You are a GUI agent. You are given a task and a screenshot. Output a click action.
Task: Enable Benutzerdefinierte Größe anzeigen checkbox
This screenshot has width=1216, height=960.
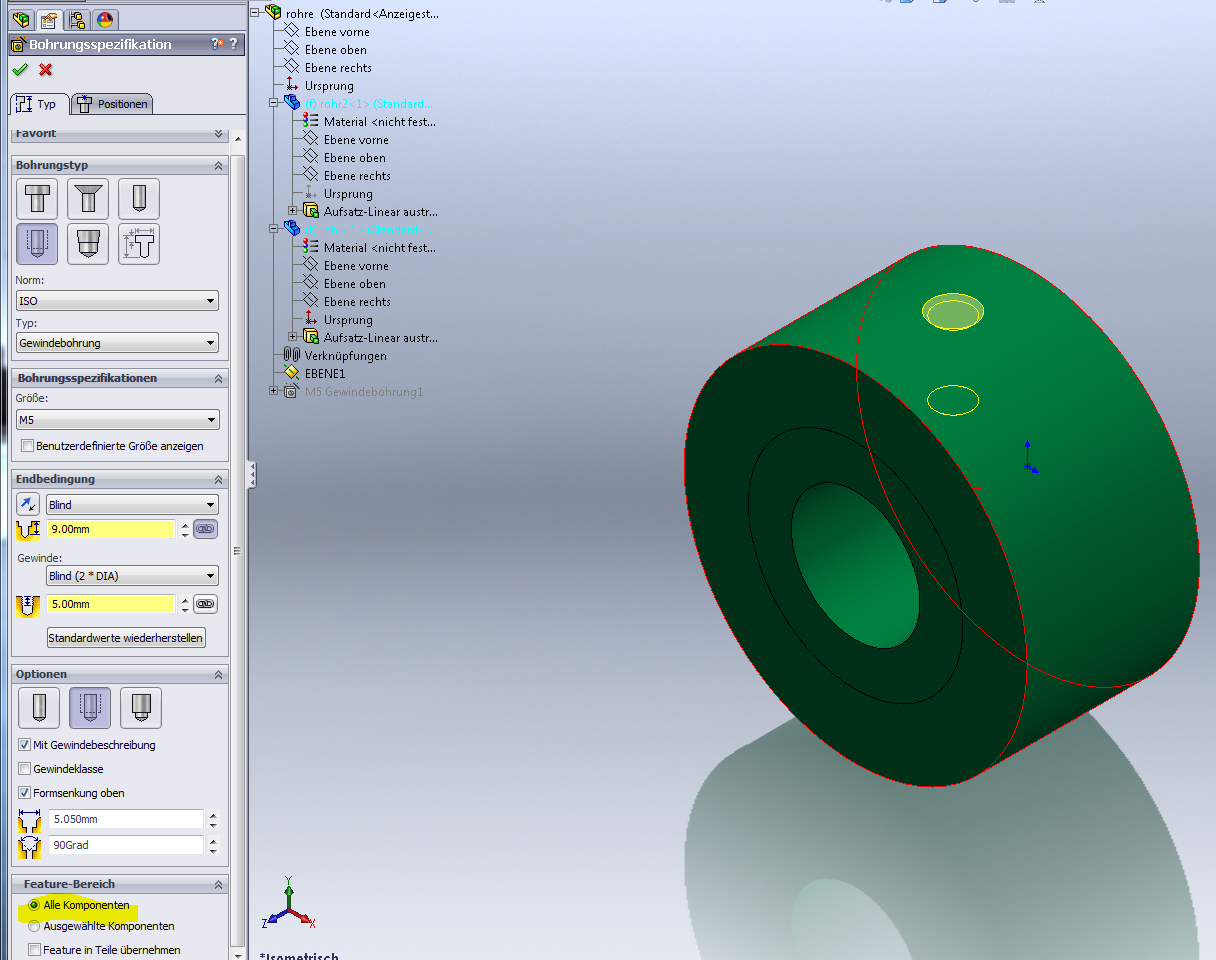[28, 446]
